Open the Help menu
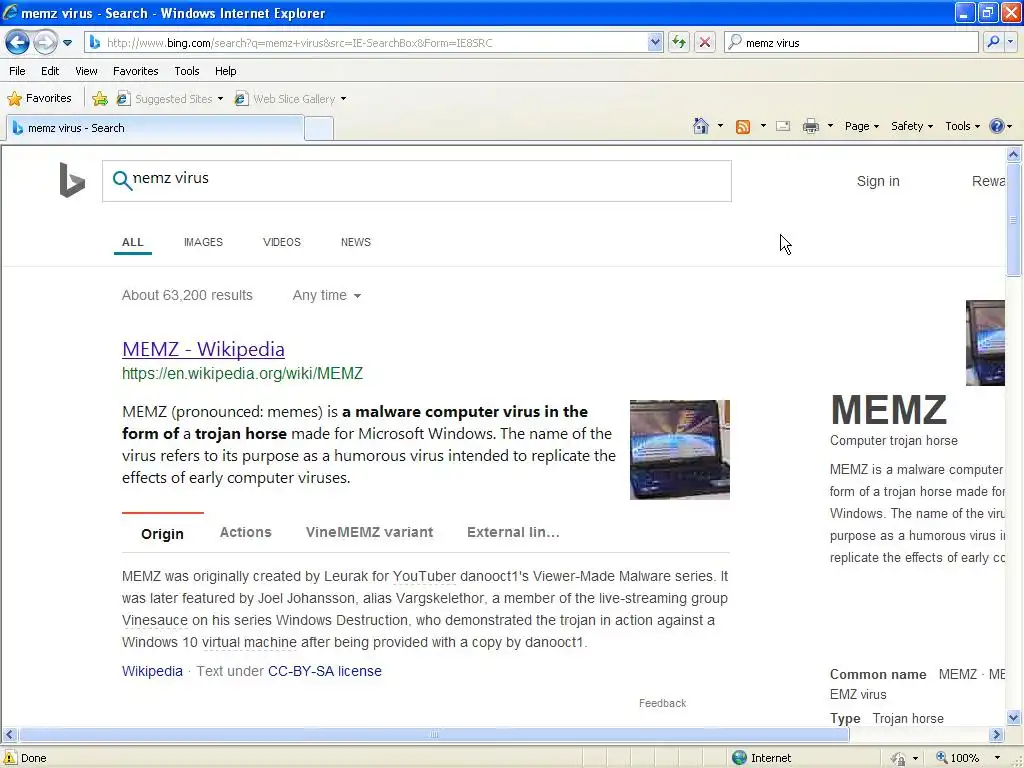This screenshot has width=1024, height=768. (226, 71)
